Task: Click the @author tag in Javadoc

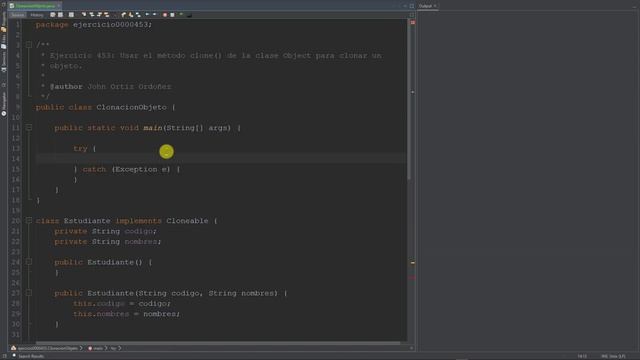Action: (66, 87)
